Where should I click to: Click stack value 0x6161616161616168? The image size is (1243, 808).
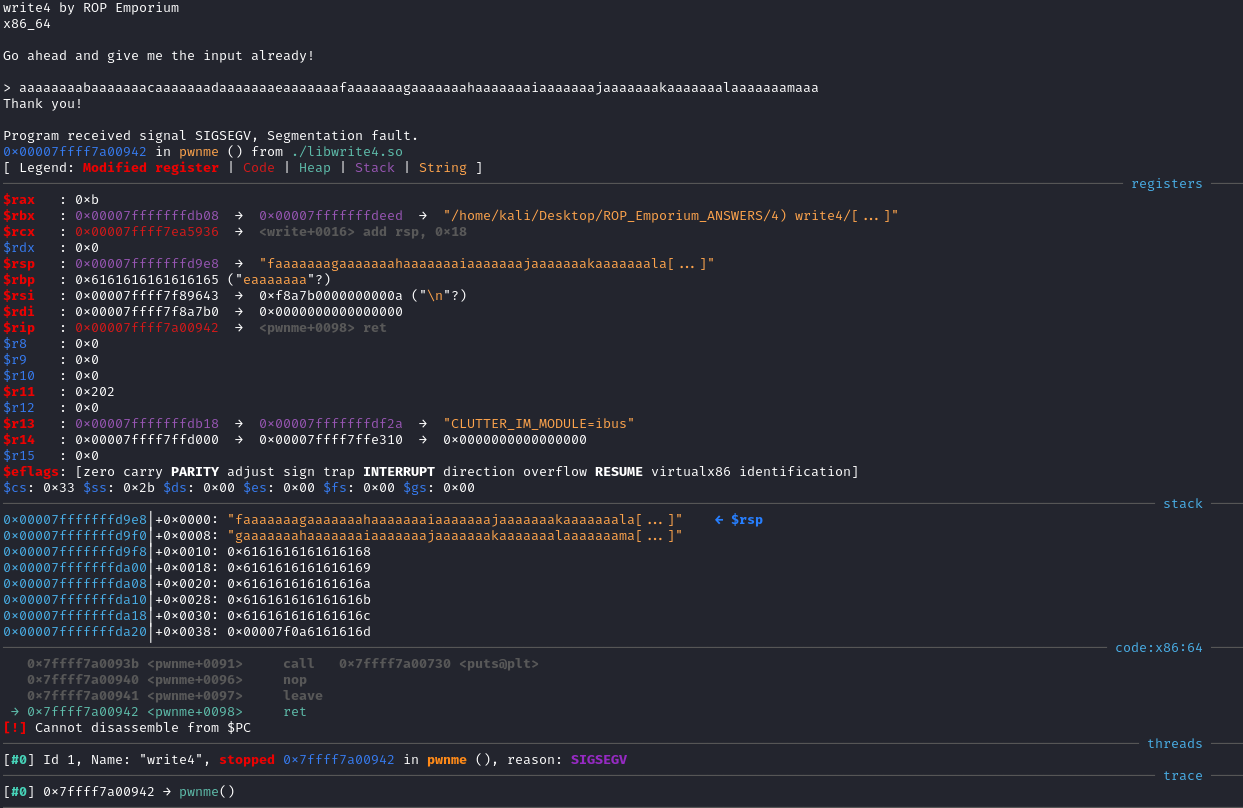coord(299,552)
